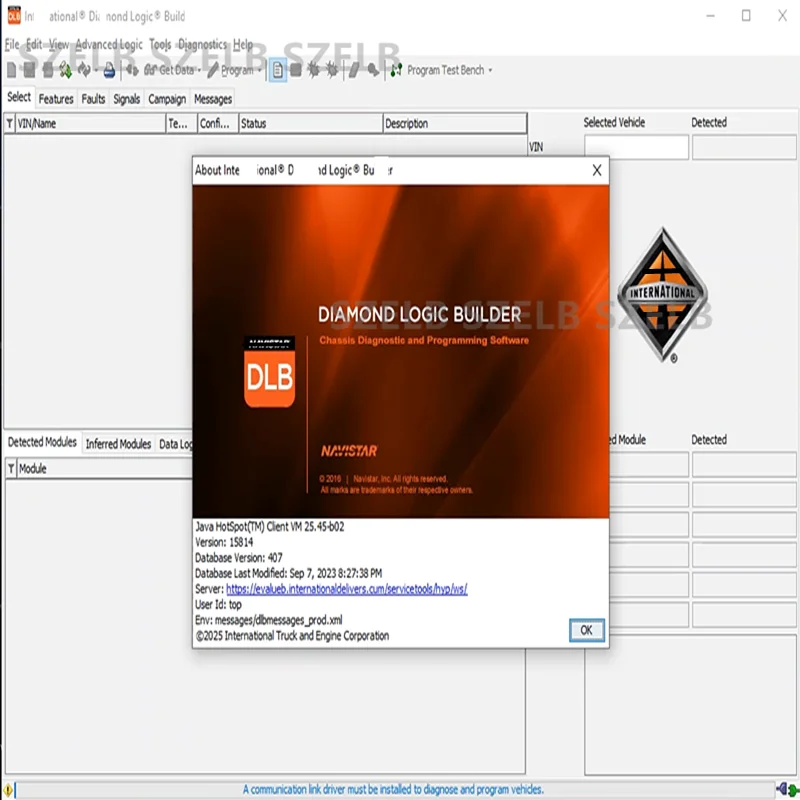Click the Get Data binoculars icon
The height and width of the screenshot is (800, 800).
pyautogui.click(x=150, y=70)
